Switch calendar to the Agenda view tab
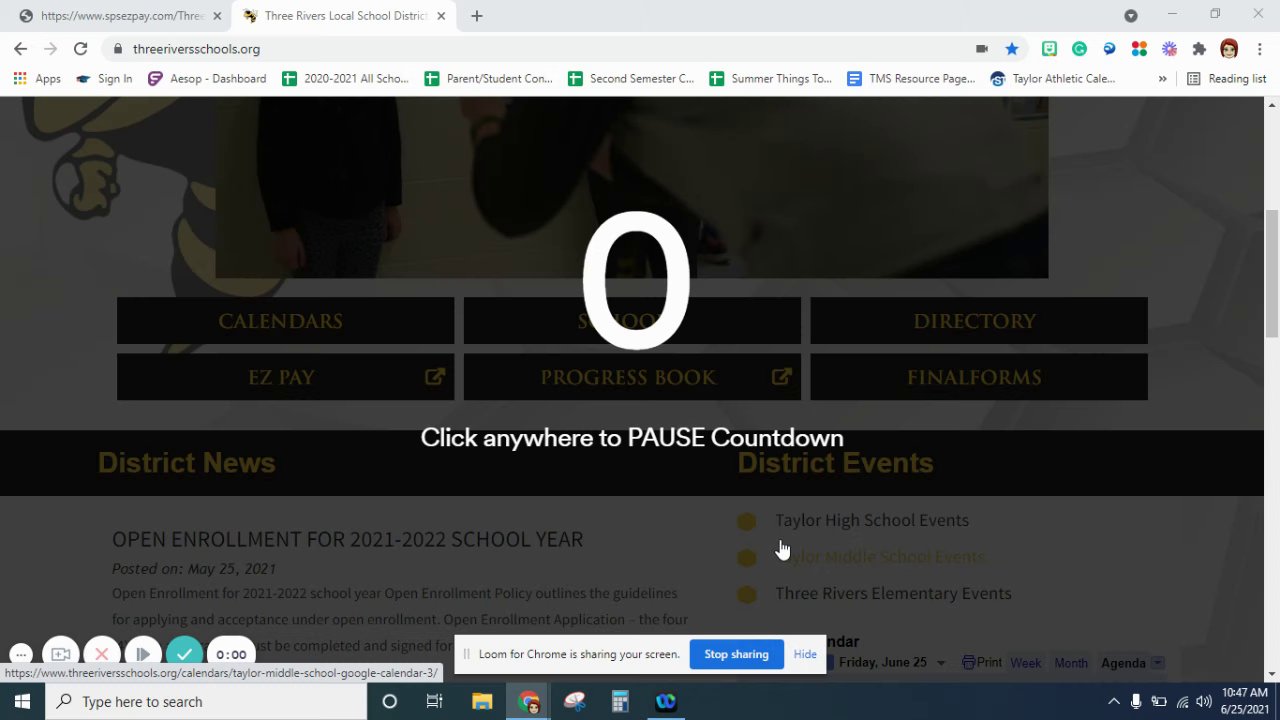The image size is (1280, 720). coord(1123,663)
